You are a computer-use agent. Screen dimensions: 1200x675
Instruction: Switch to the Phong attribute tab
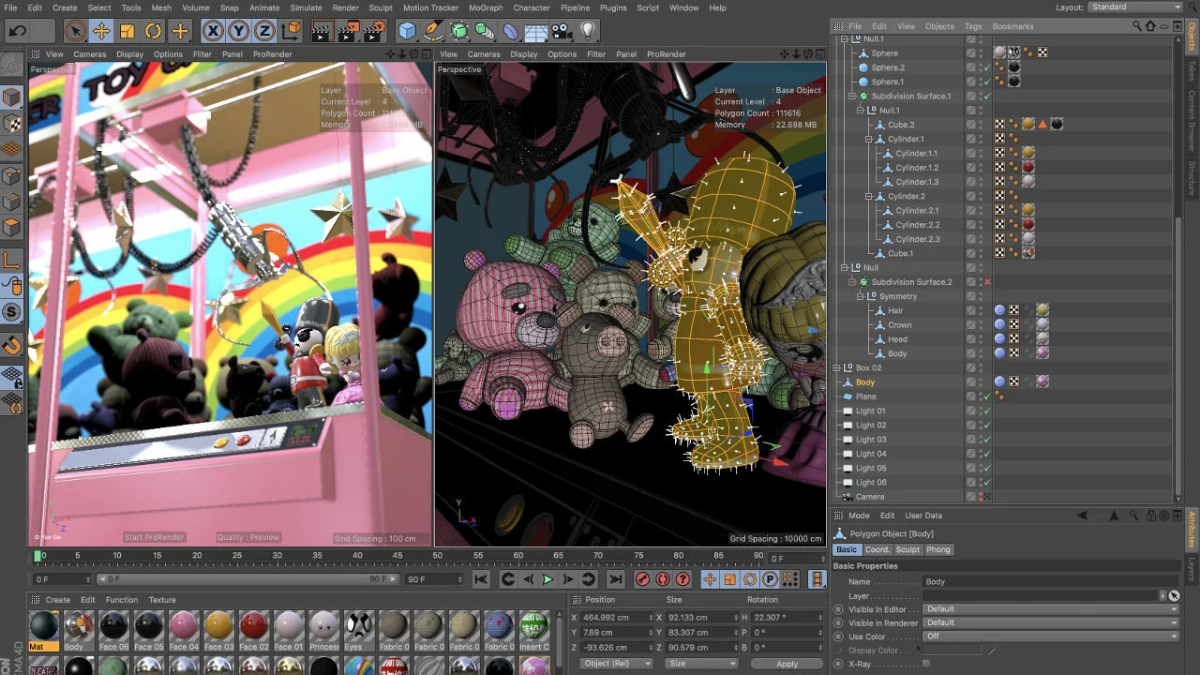939,550
